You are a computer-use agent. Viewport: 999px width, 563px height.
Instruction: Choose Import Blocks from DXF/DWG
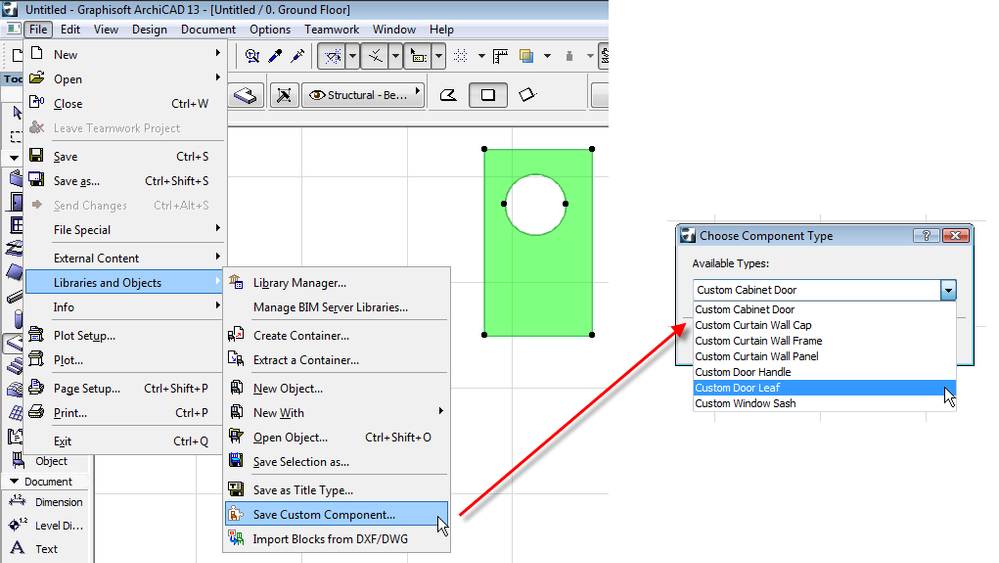(337, 539)
